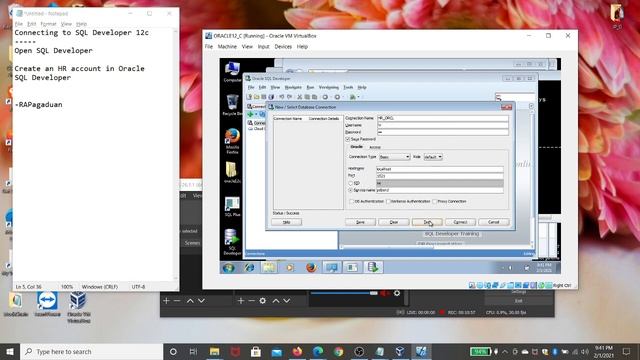This screenshot has height=360, width=640.
Task: Click the Cut scissors icon in SQL Developer
Action: click(x=300, y=97)
